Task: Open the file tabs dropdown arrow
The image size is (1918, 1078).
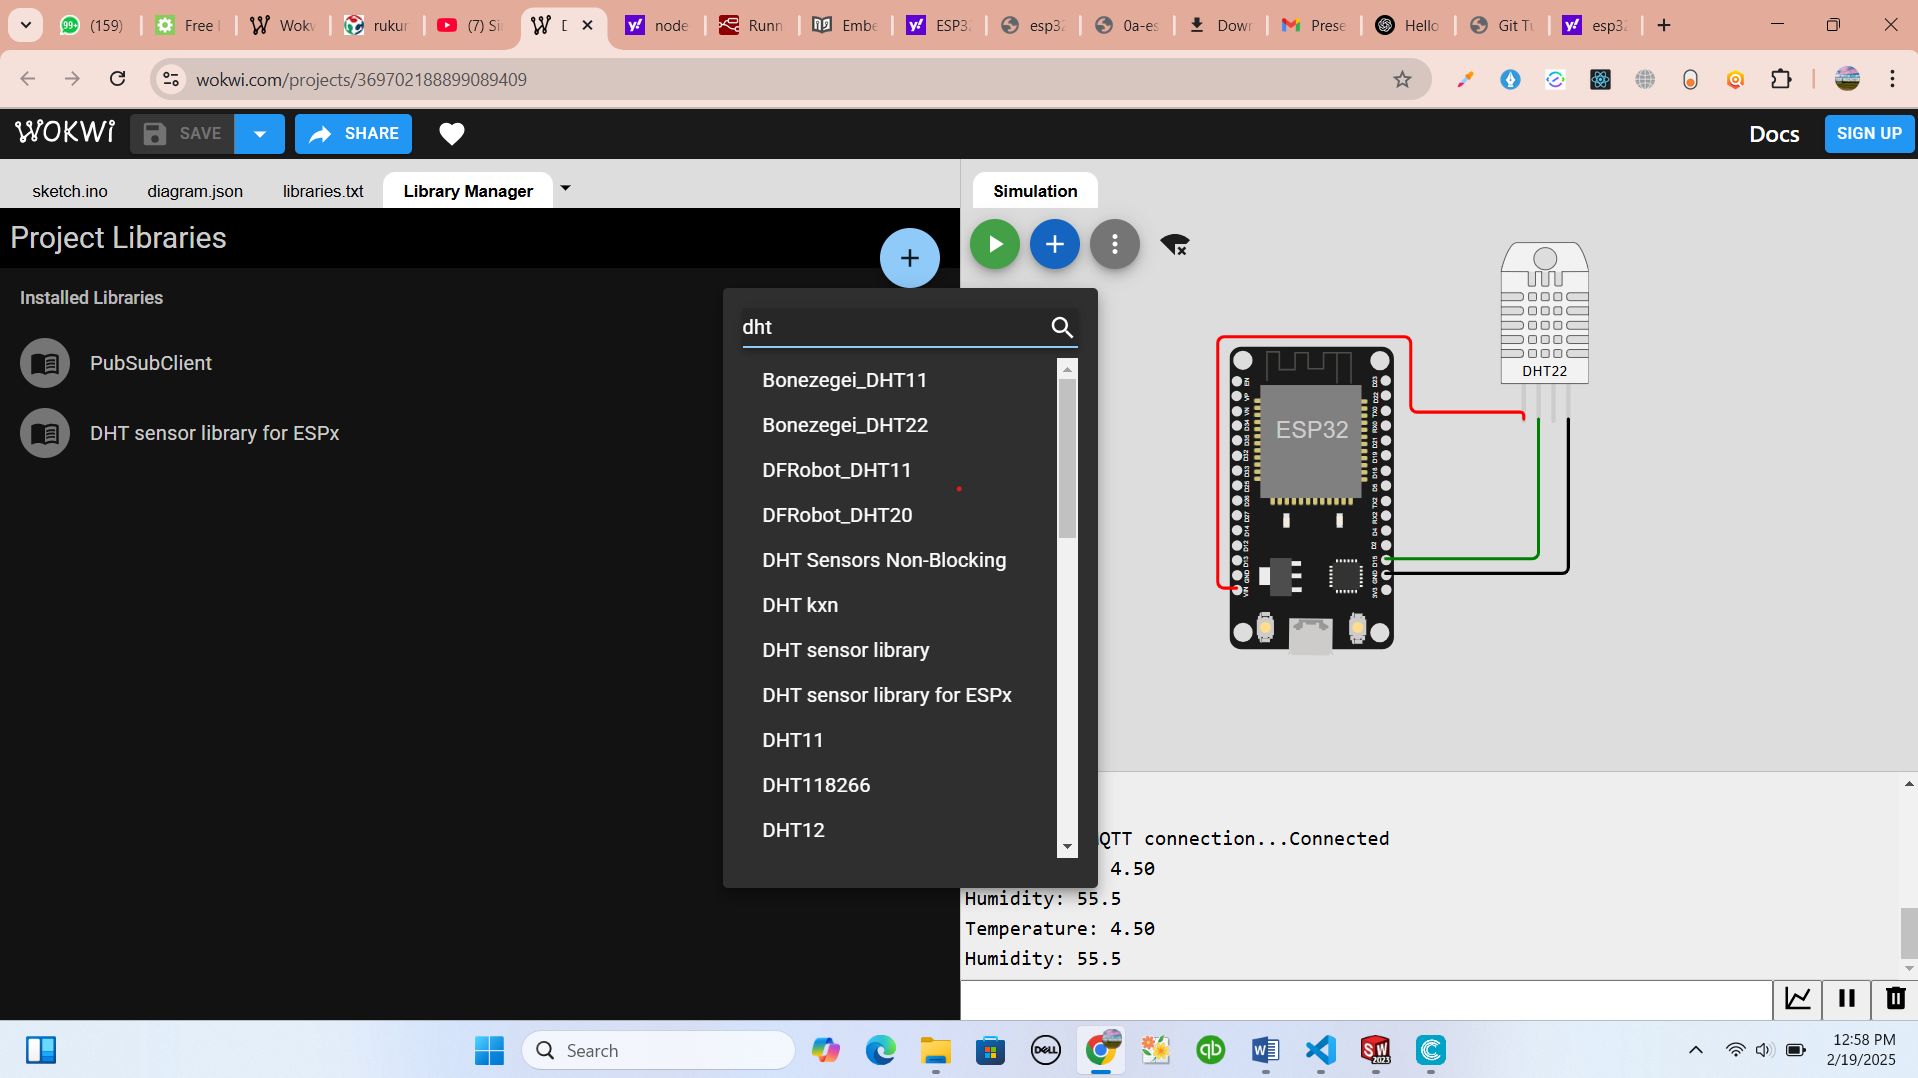Action: tap(565, 188)
